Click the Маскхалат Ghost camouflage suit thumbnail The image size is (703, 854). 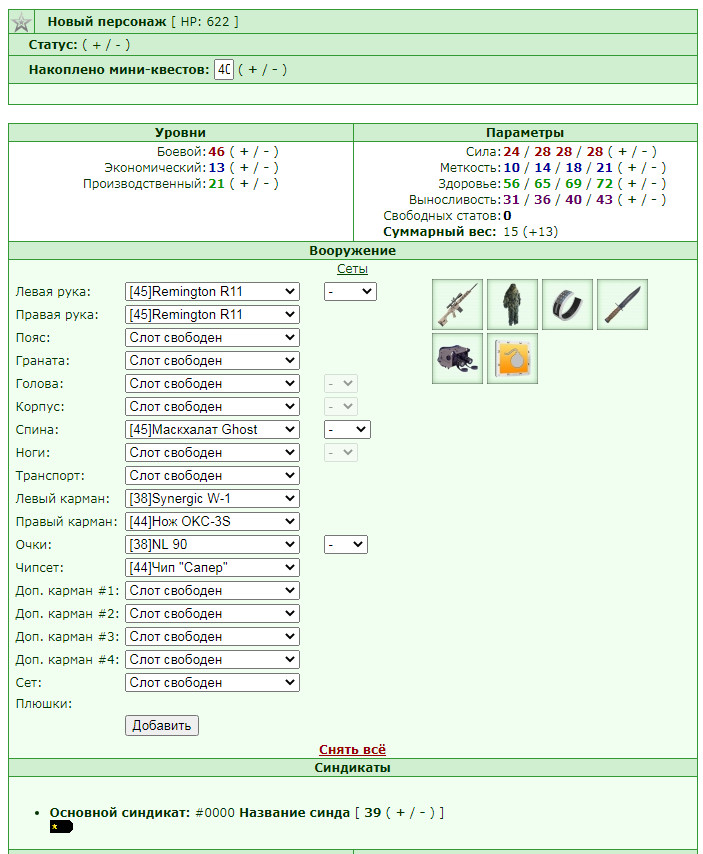coord(512,304)
